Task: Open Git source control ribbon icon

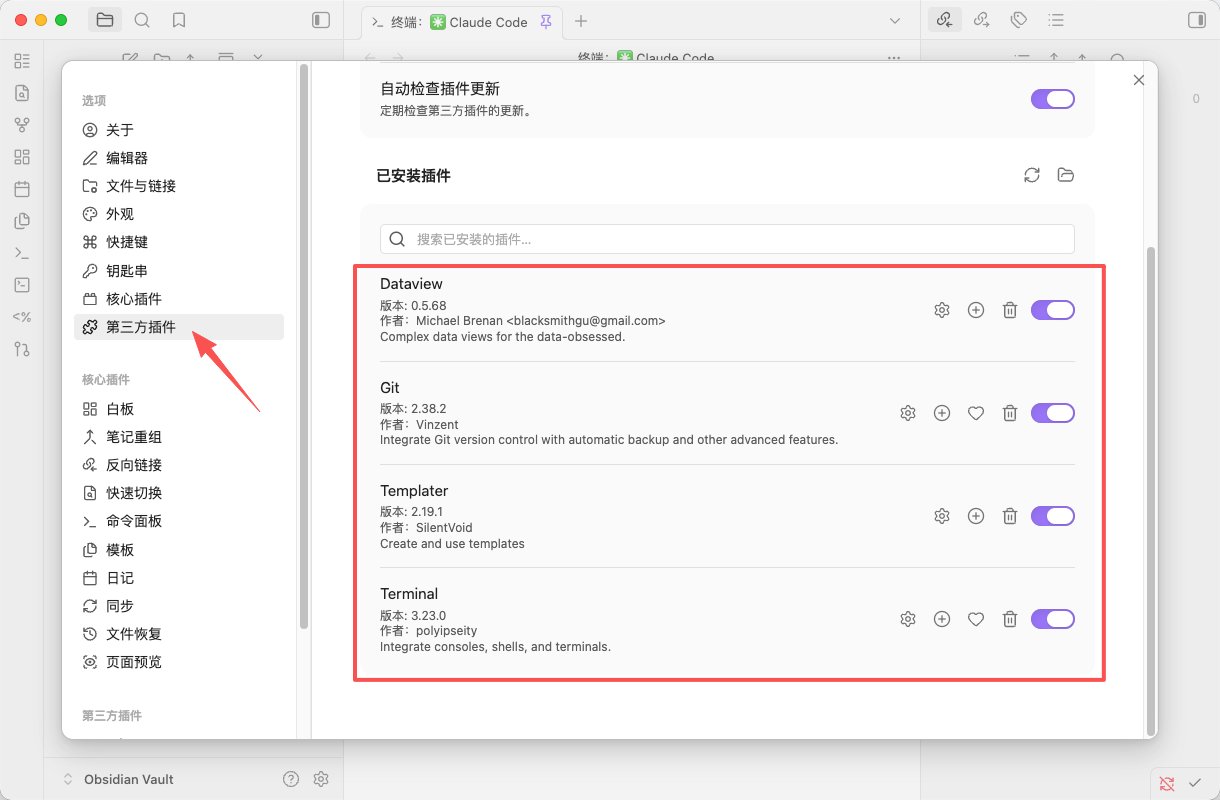Action: (22, 349)
